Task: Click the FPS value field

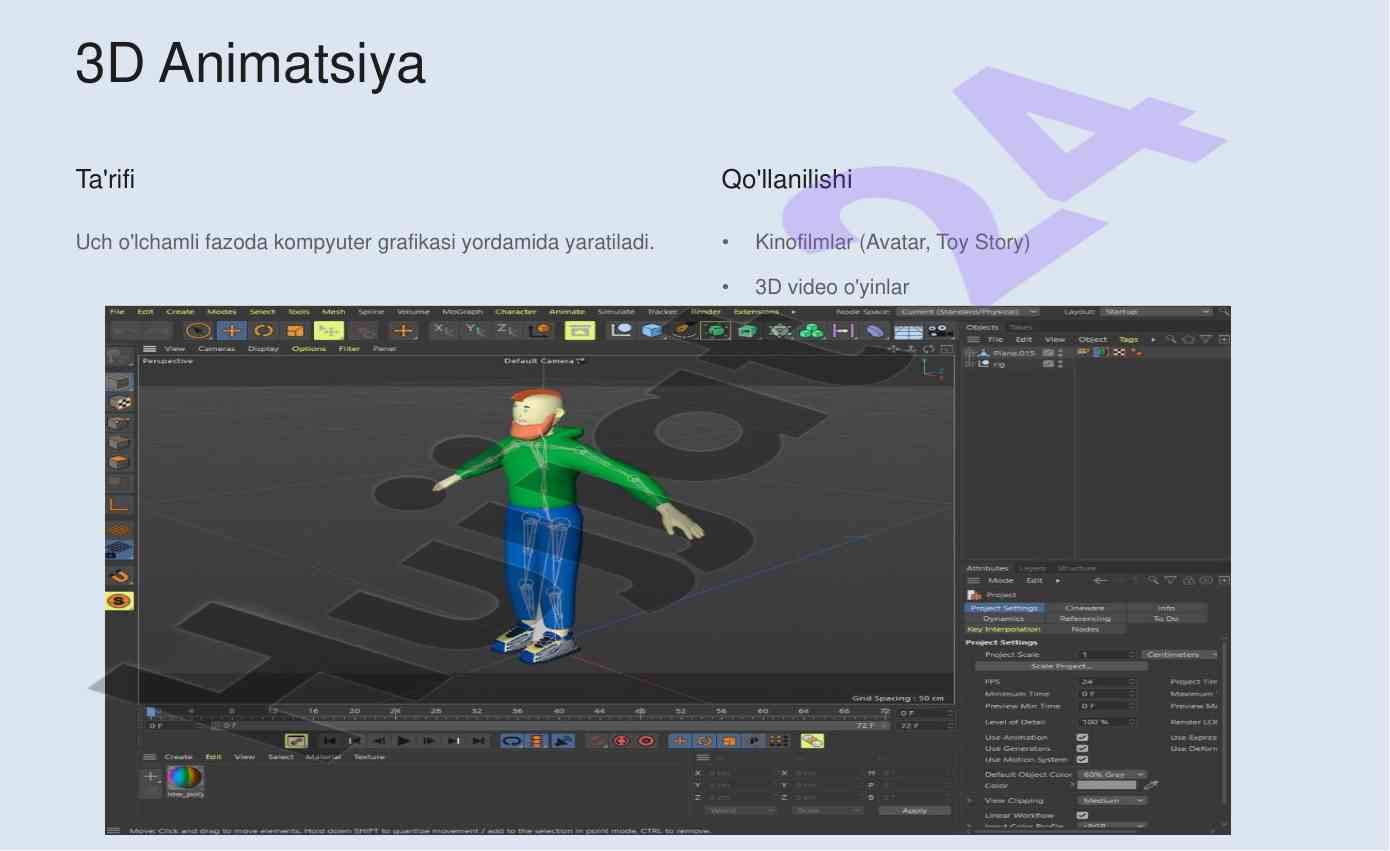Action: (1106, 682)
